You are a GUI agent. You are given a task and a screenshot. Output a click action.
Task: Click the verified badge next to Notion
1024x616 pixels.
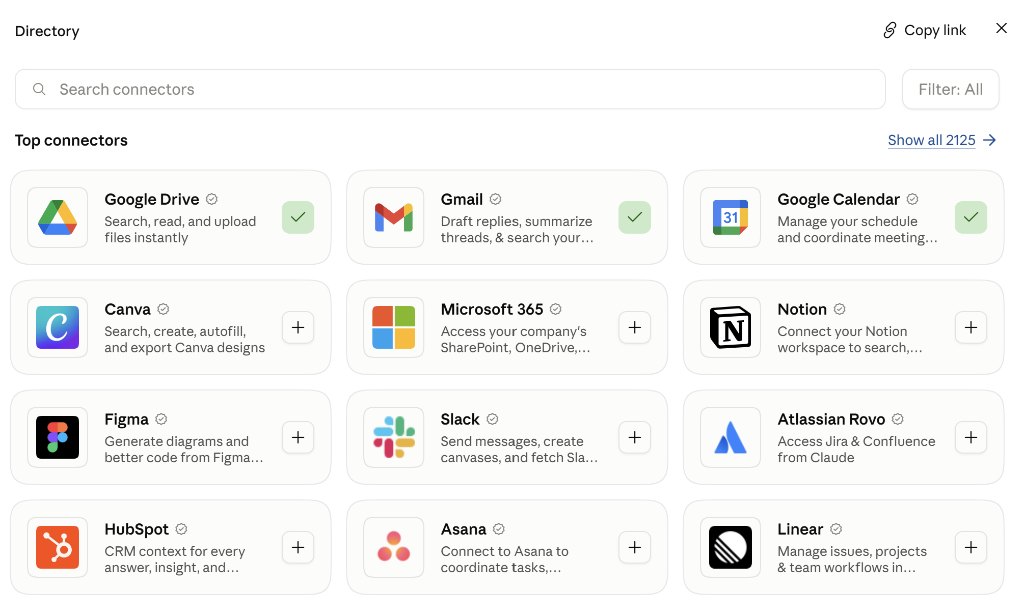point(840,309)
